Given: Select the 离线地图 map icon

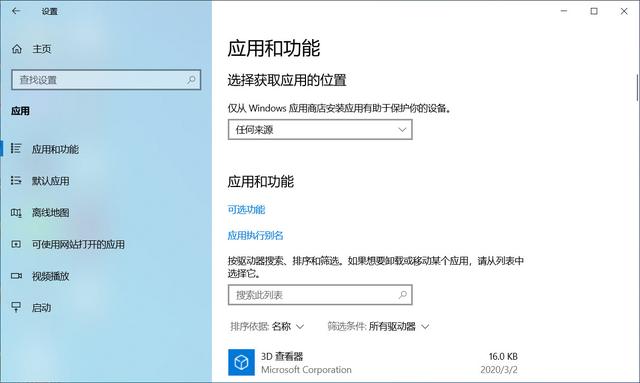Looking at the screenshot, I should 16,212.
